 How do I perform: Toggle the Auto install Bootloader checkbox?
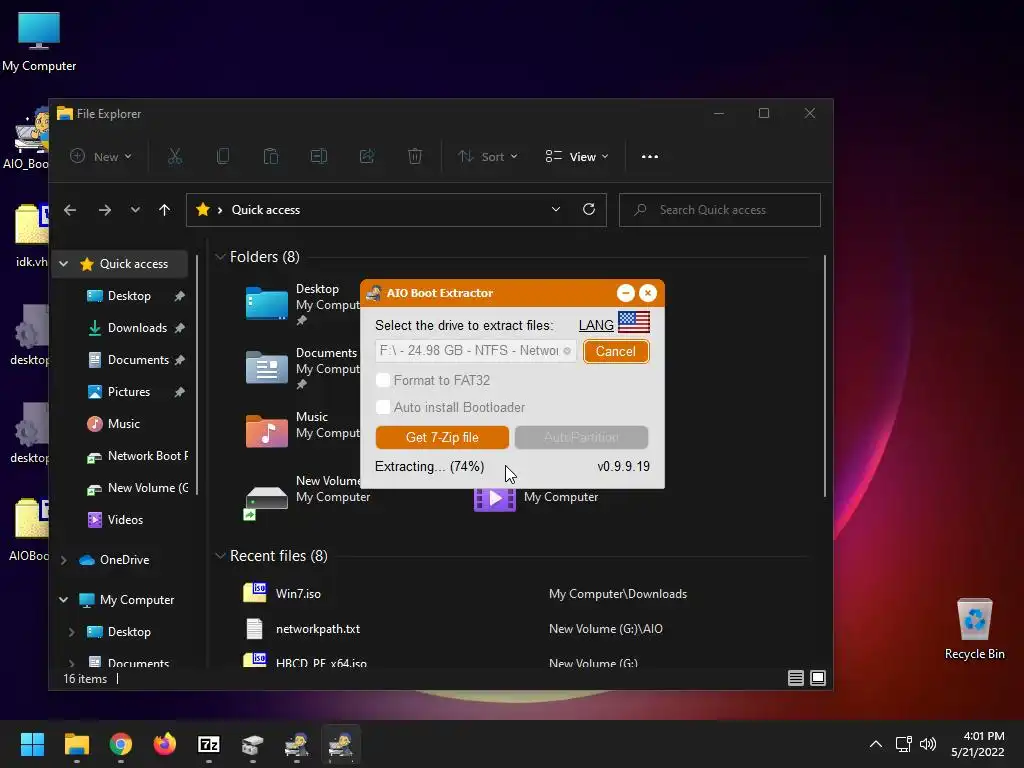tap(383, 407)
